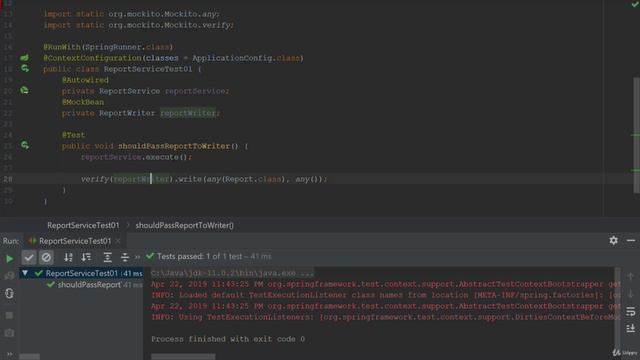Click @MockBean annotation
The height and width of the screenshot is (360, 640).
click(x=83, y=102)
